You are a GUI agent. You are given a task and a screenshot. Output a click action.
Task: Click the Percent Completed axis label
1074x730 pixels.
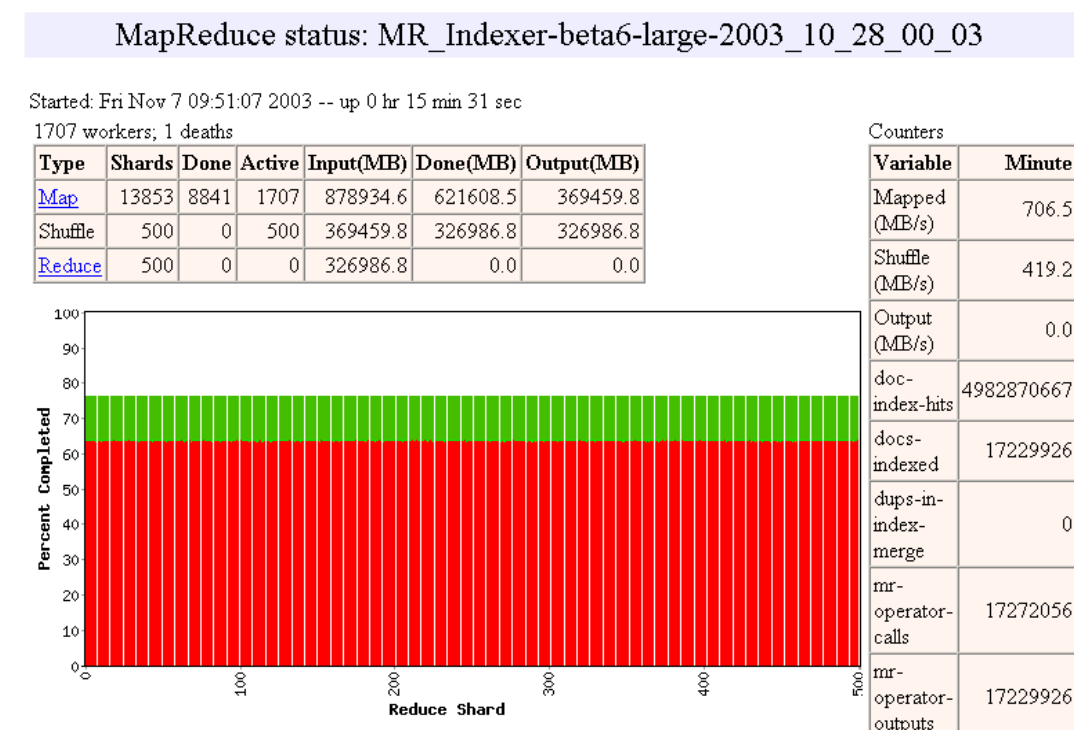pos(44,489)
